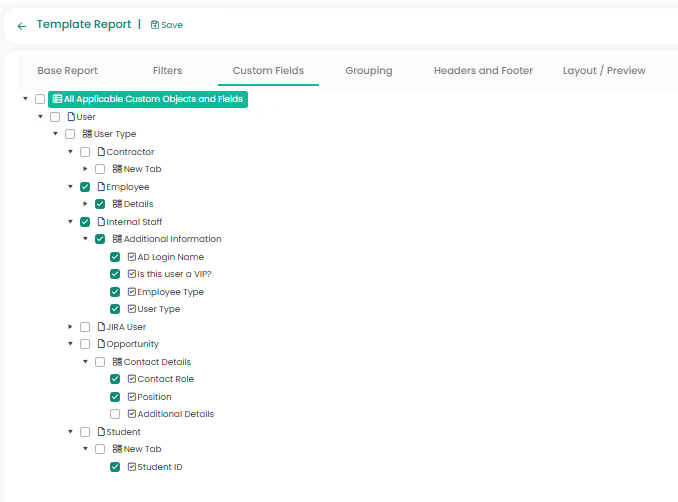Screen dimensions: 678x502
Task: Expand the Details node under Employee
Action: [x=85, y=204]
